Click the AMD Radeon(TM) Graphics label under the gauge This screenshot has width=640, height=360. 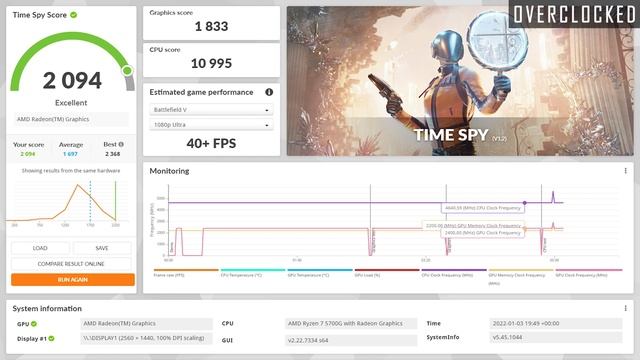[71, 119]
